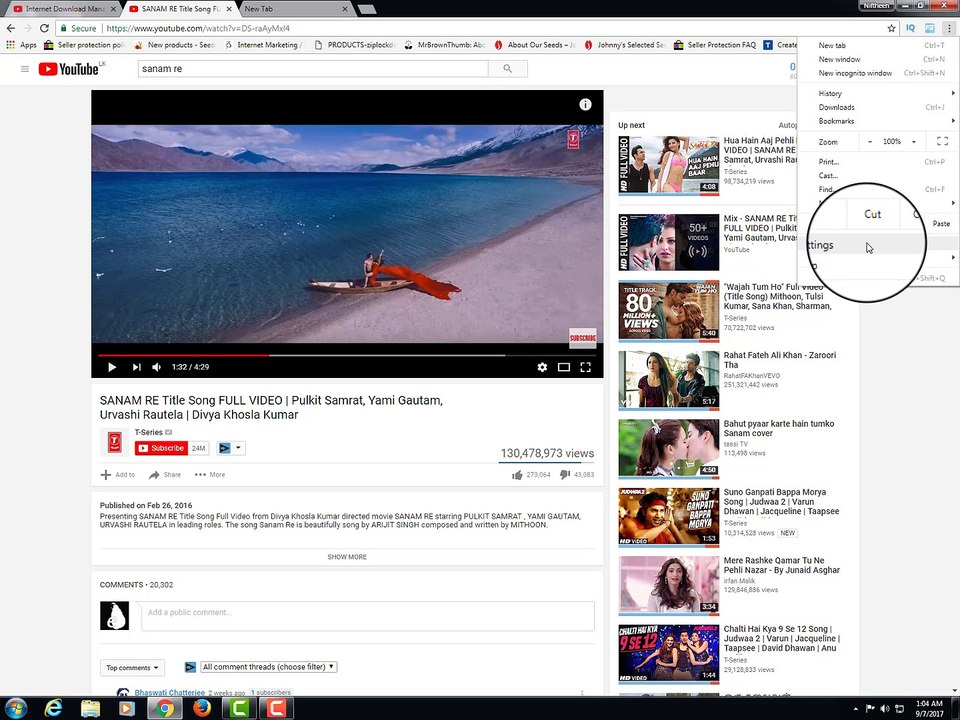The image size is (960, 720).
Task: Play the SANAM RE video
Action: (x=111, y=367)
